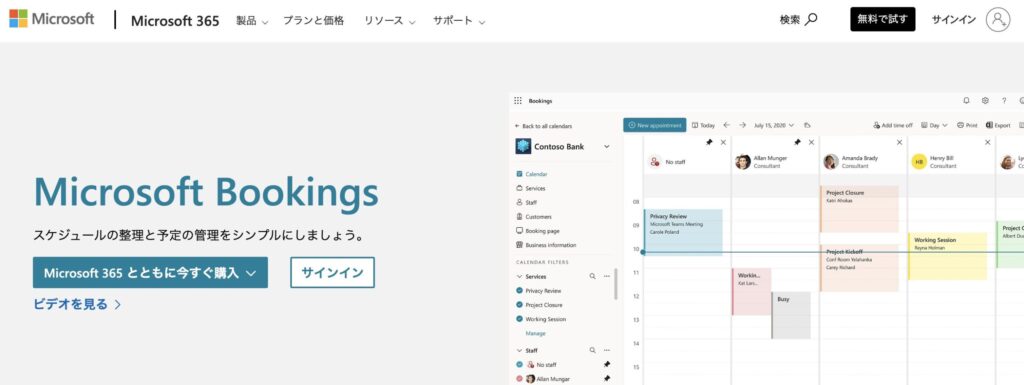Click Back to all calendars link

pyautogui.click(x=543, y=126)
